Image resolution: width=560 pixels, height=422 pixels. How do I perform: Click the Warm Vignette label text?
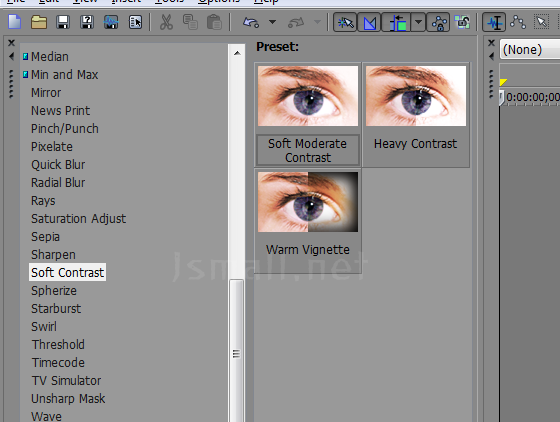click(308, 250)
